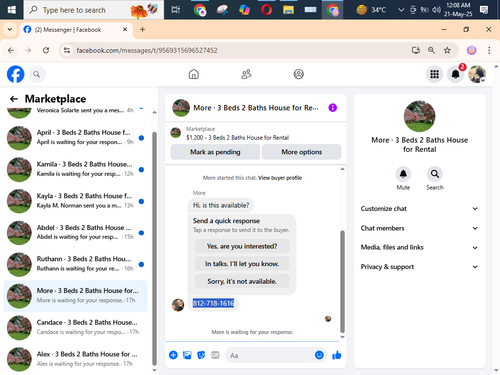This screenshot has width=500, height=375.
Task: Choose a sticker from the composer
Action: coord(201,355)
